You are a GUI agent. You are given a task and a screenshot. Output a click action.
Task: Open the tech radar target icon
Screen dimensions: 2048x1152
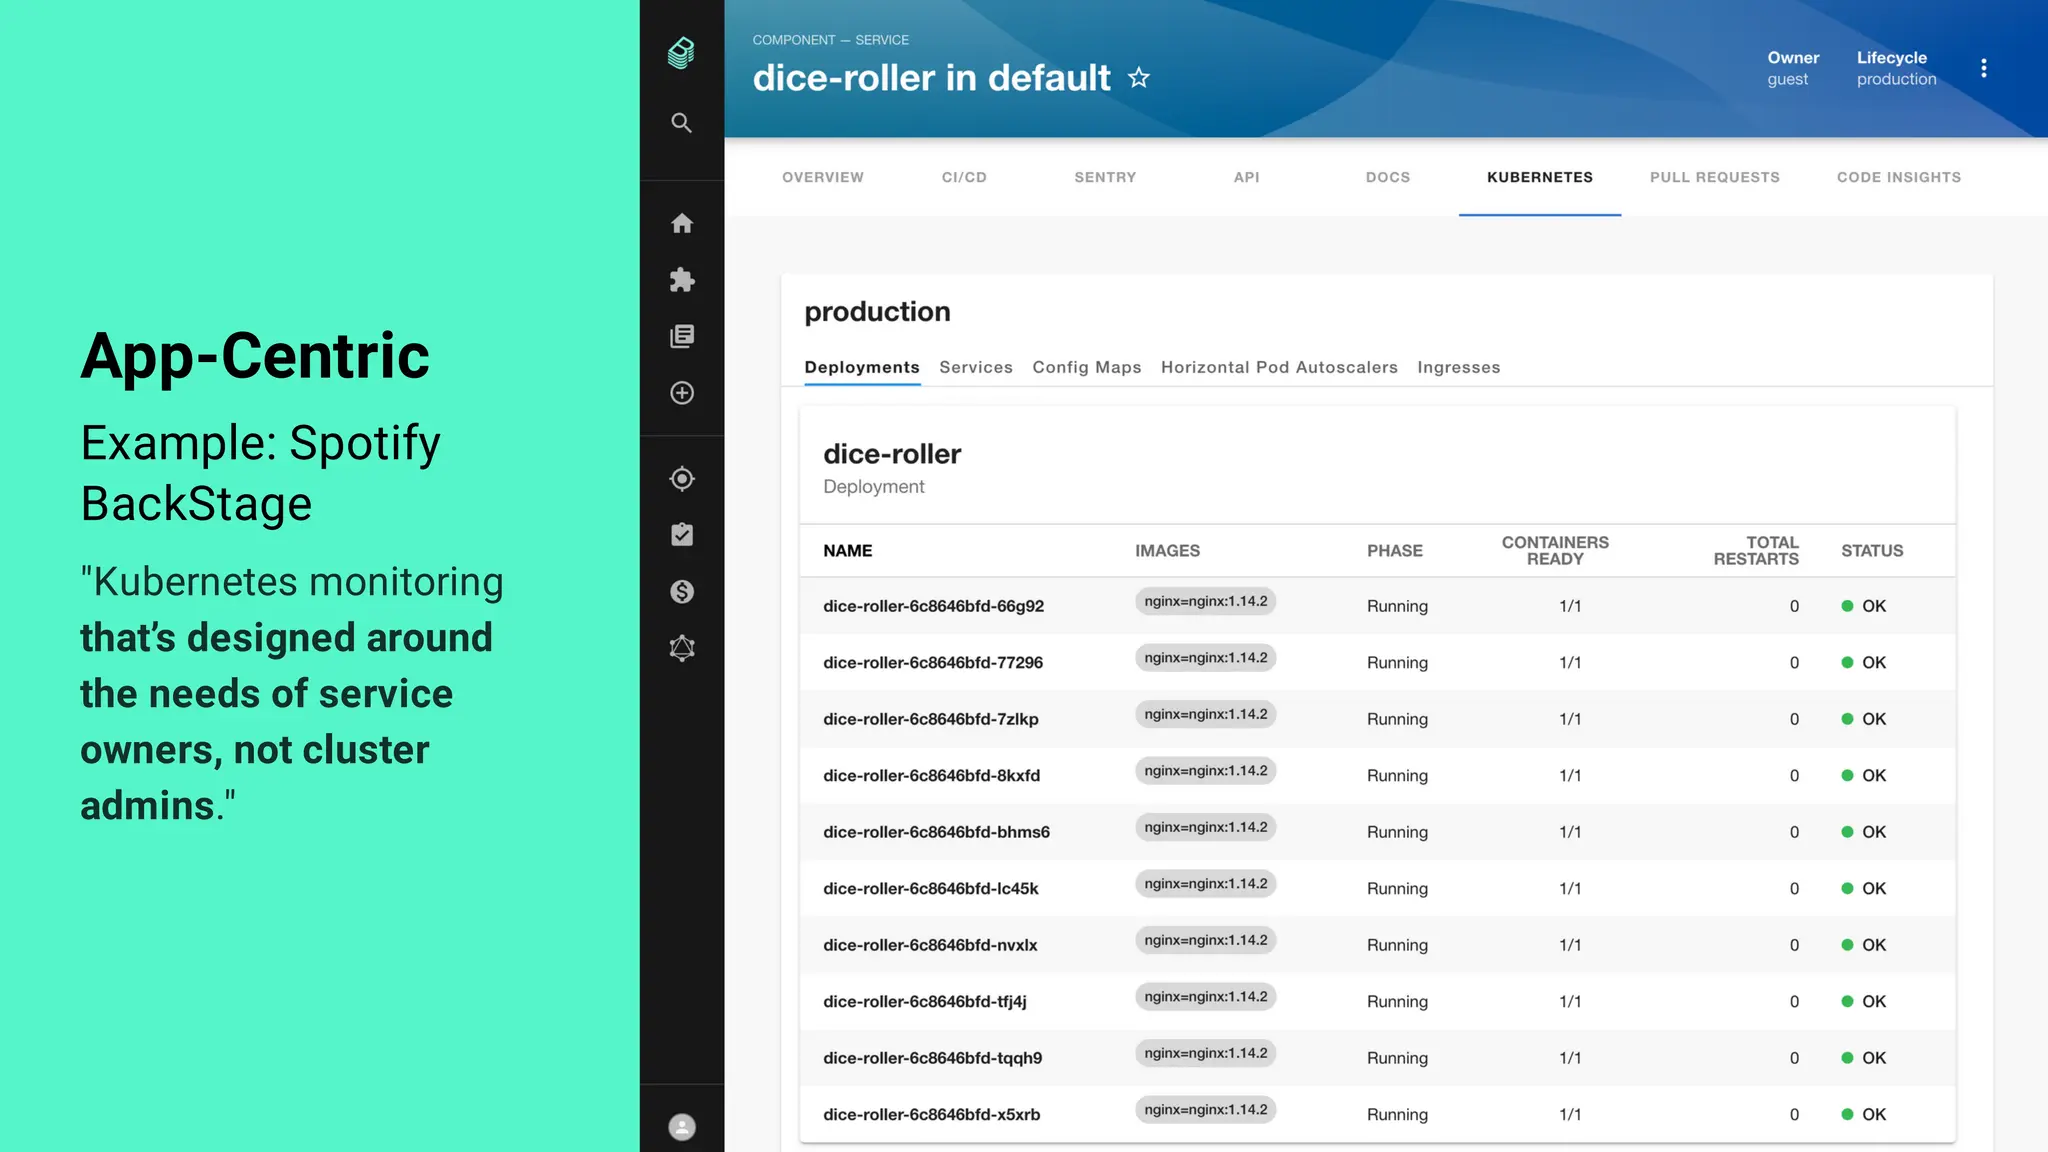coord(682,479)
